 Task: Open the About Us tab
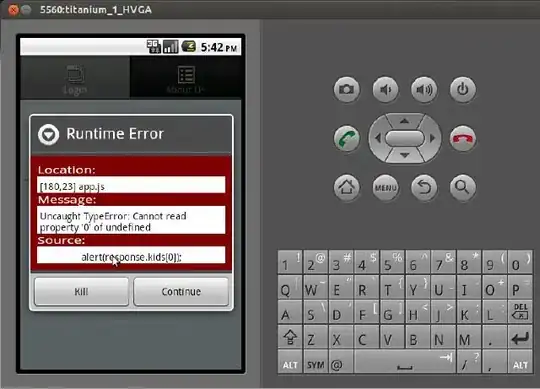click(186, 78)
